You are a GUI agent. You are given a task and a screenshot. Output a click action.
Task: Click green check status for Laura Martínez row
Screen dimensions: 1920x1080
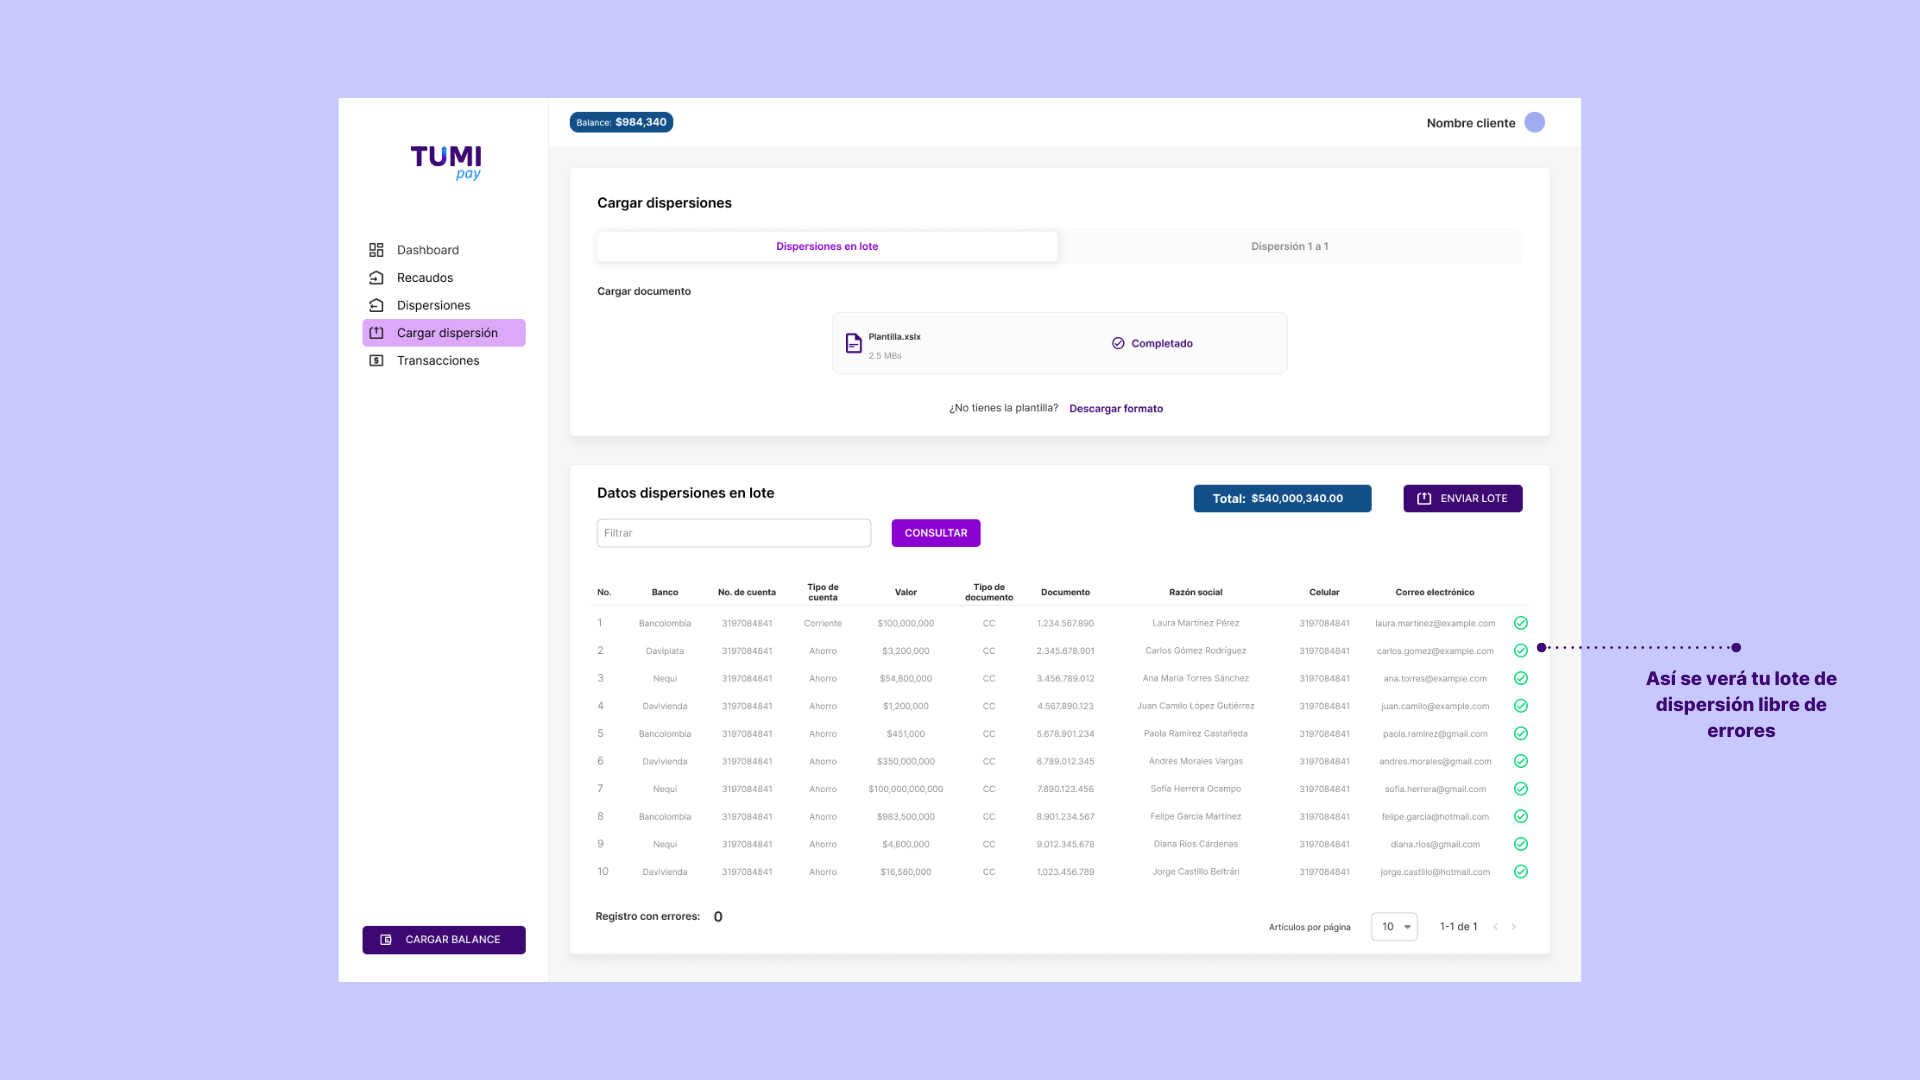[1520, 623]
